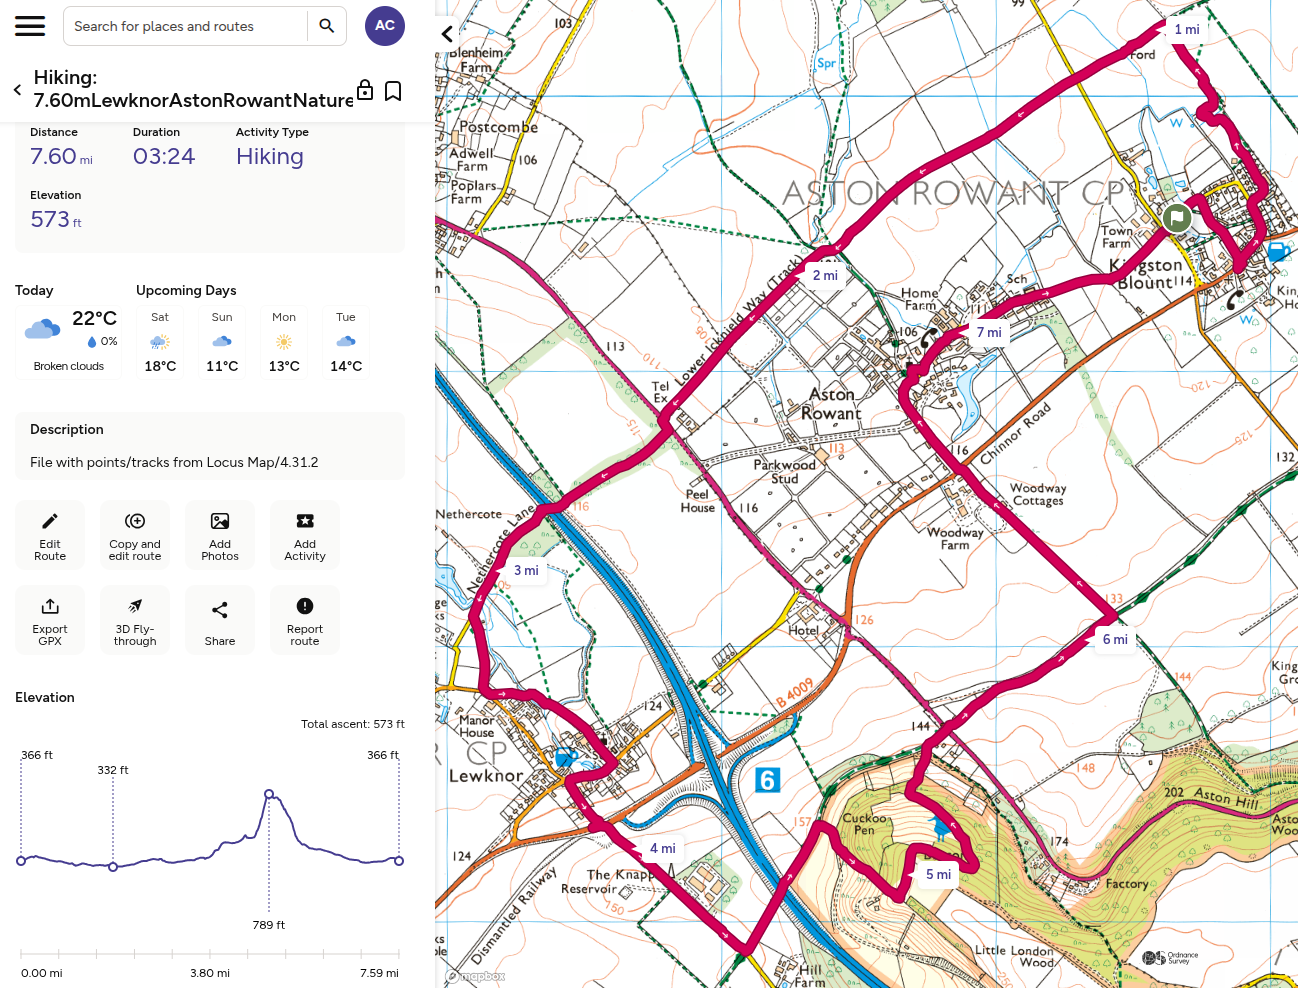Click Edit Route button
1298x988 pixels.
pos(50,535)
